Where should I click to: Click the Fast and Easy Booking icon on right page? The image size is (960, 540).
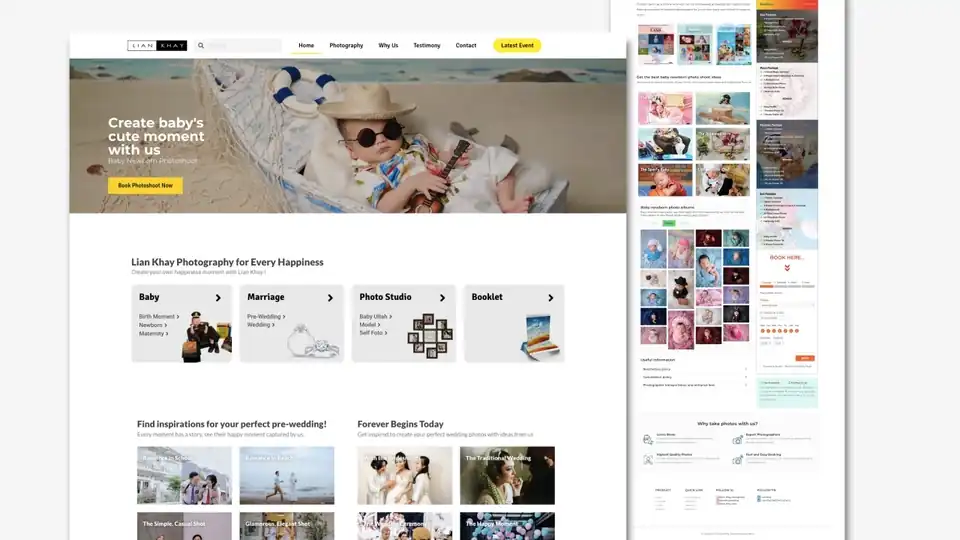[x=738, y=460]
